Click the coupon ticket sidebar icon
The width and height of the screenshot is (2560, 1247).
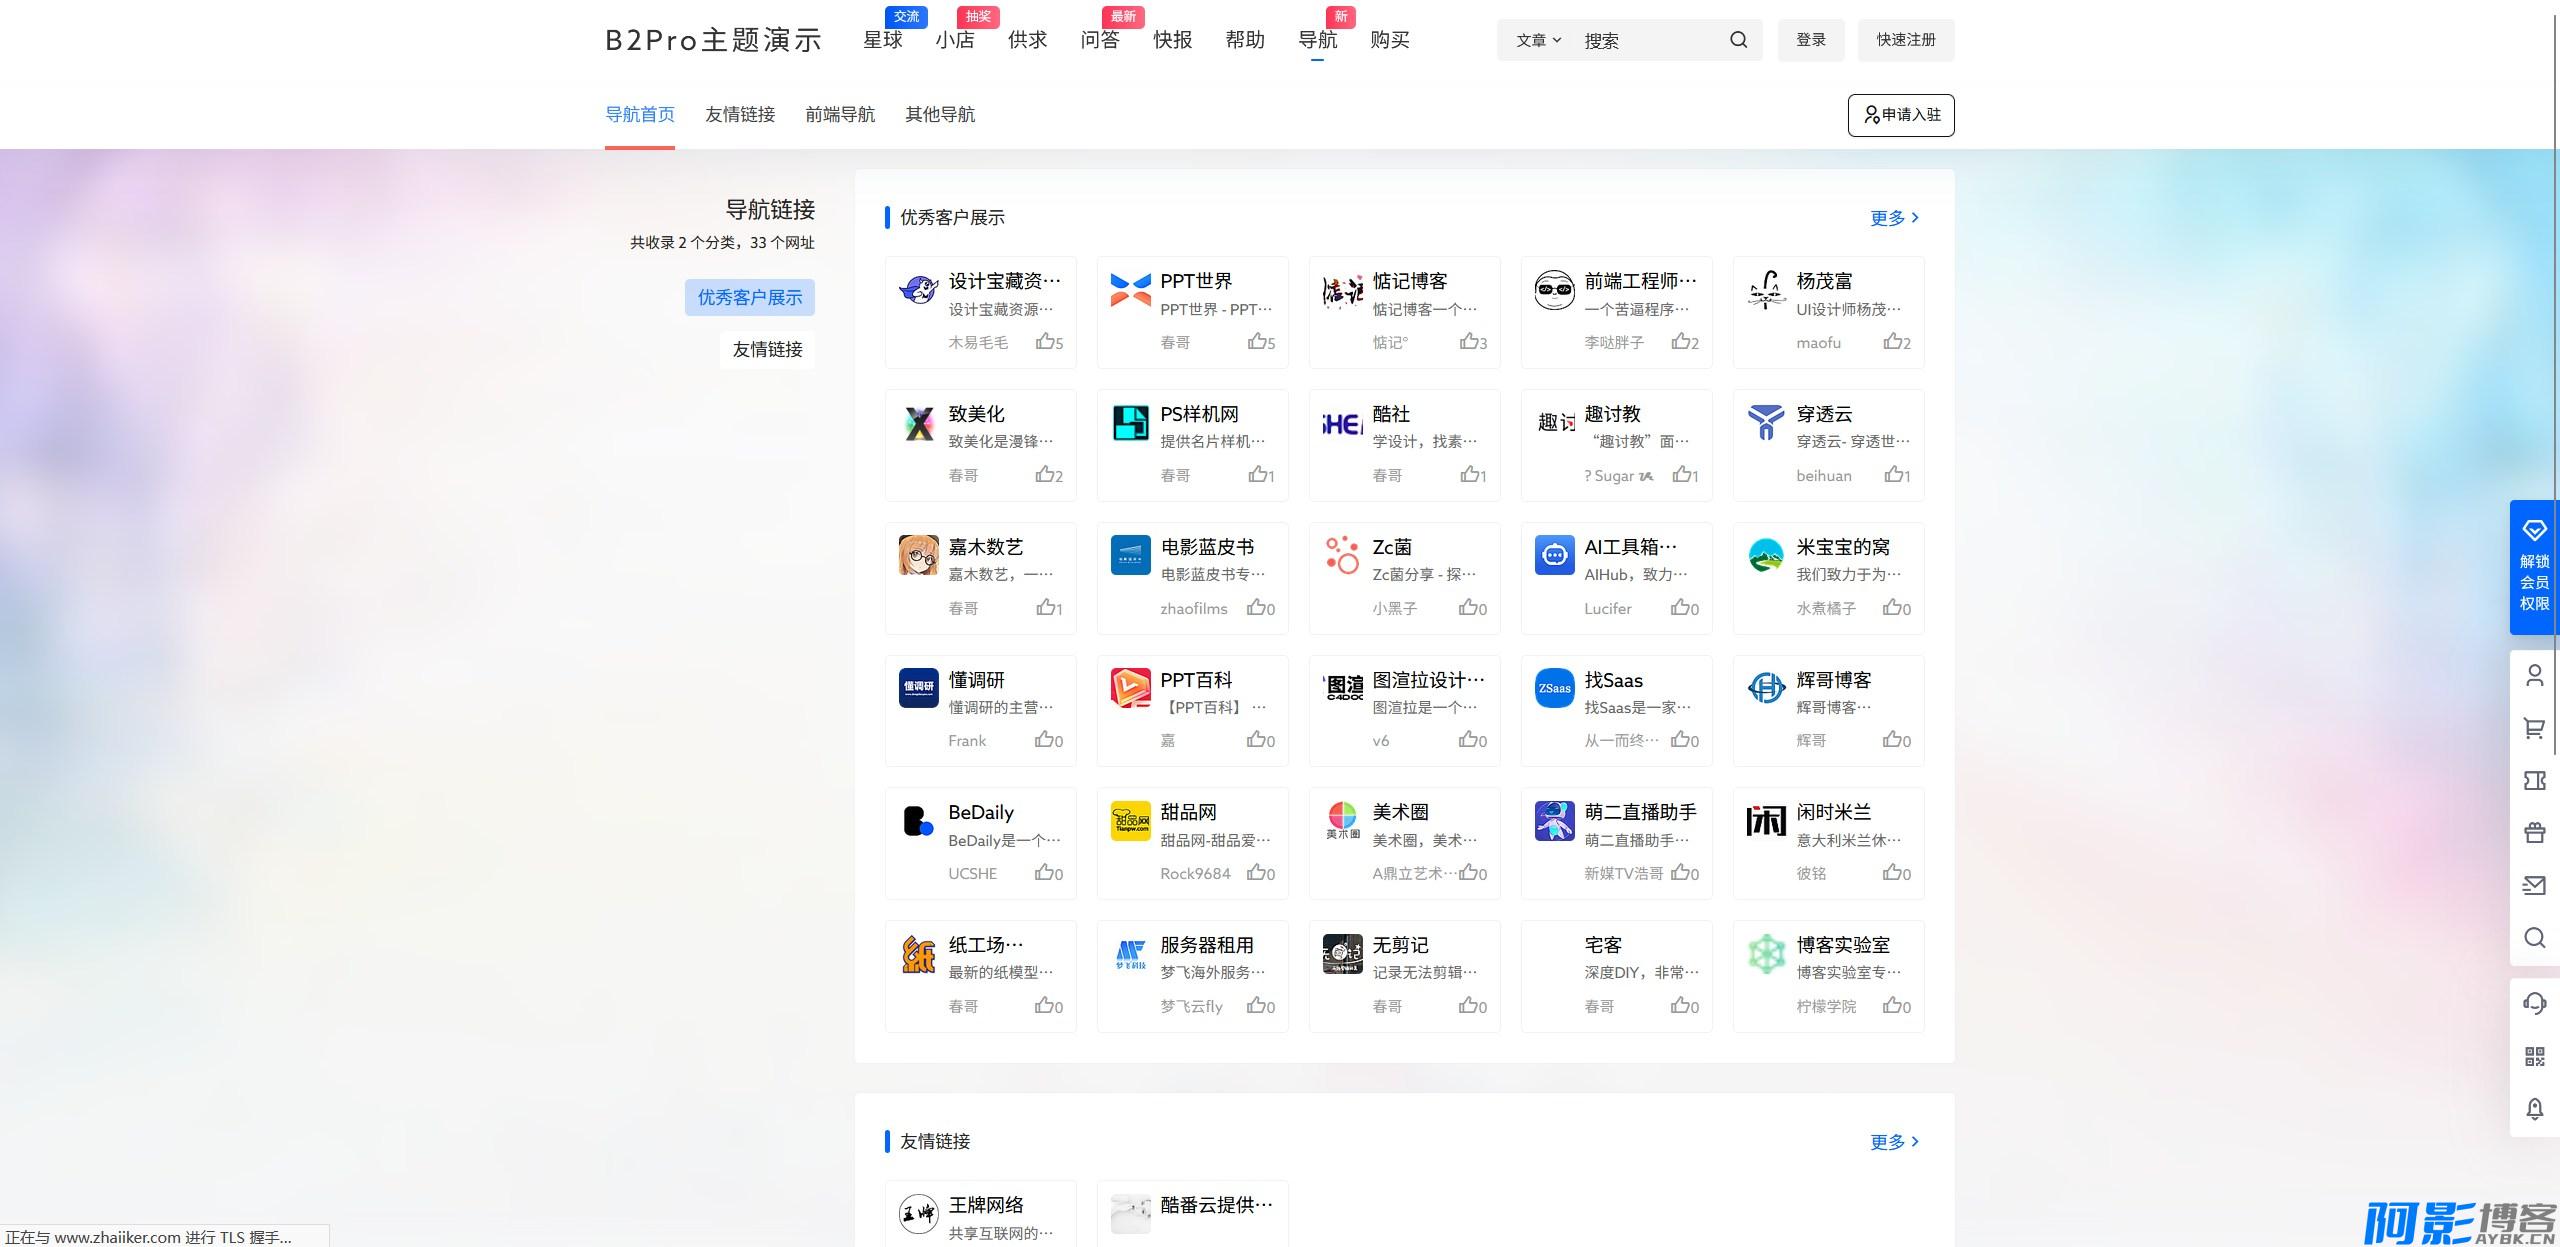click(x=2534, y=780)
